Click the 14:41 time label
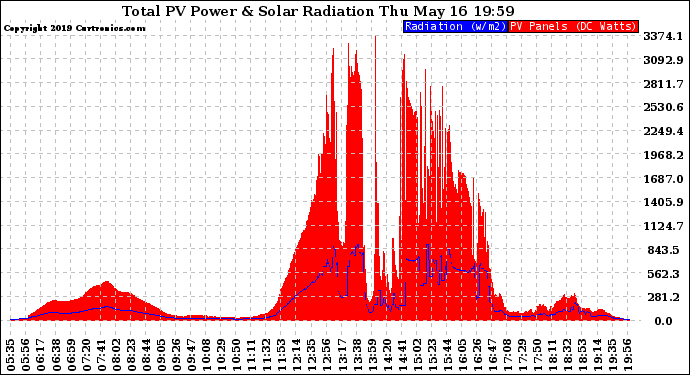The width and height of the screenshot is (690, 375). pyautogui.click(x=402, y=355)
